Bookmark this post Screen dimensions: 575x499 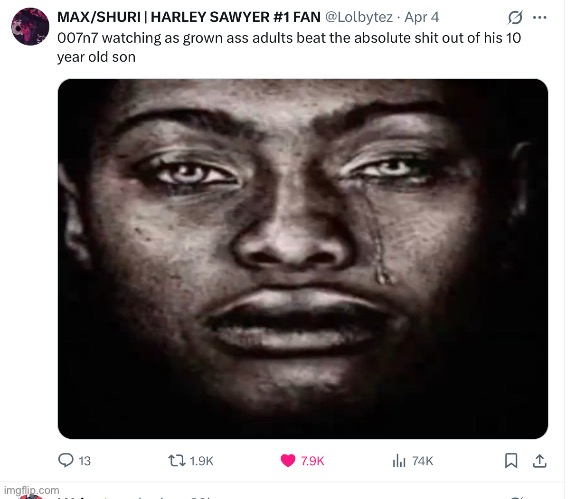click(511, 461)
